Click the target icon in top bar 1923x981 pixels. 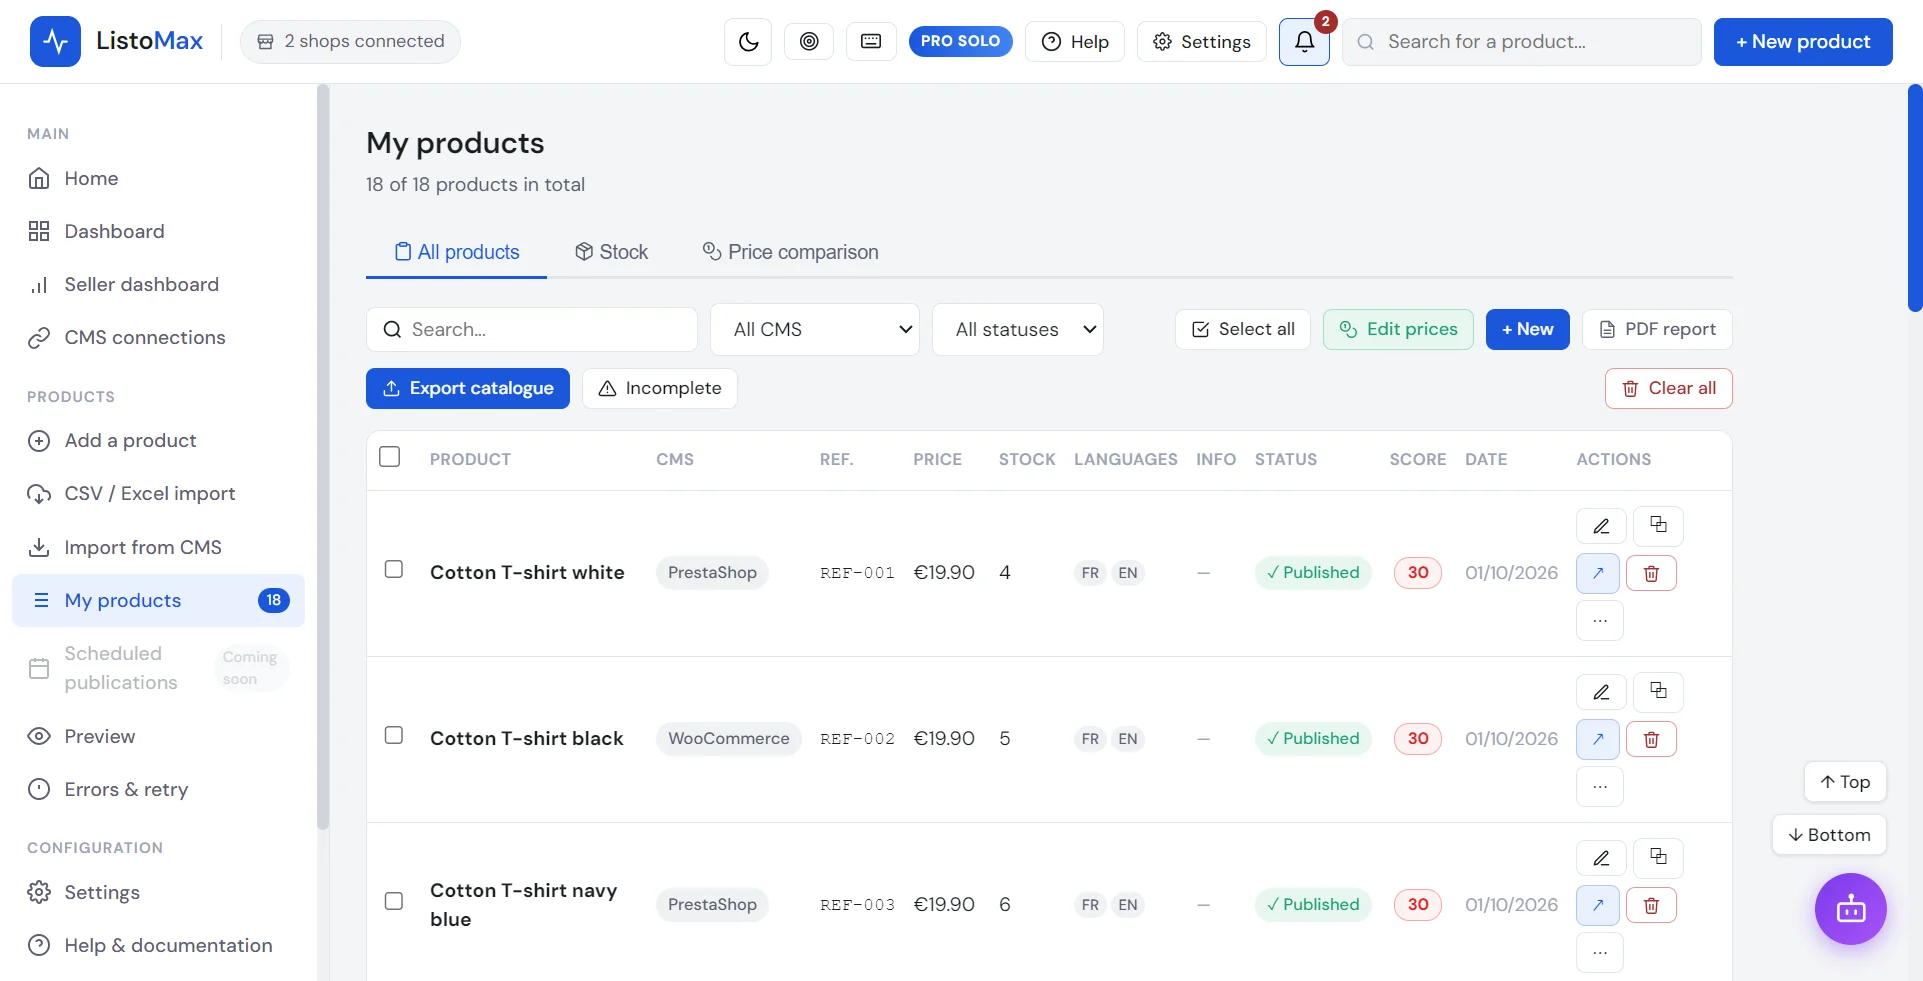click(809, 41)
